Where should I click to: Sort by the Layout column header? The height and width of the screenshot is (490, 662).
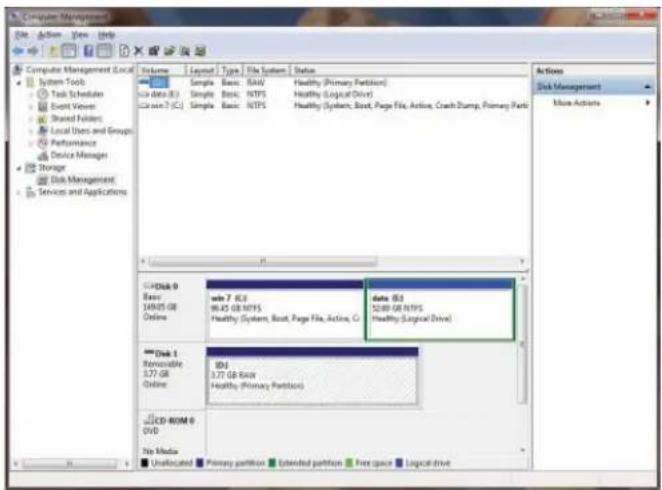coord(201,70)
